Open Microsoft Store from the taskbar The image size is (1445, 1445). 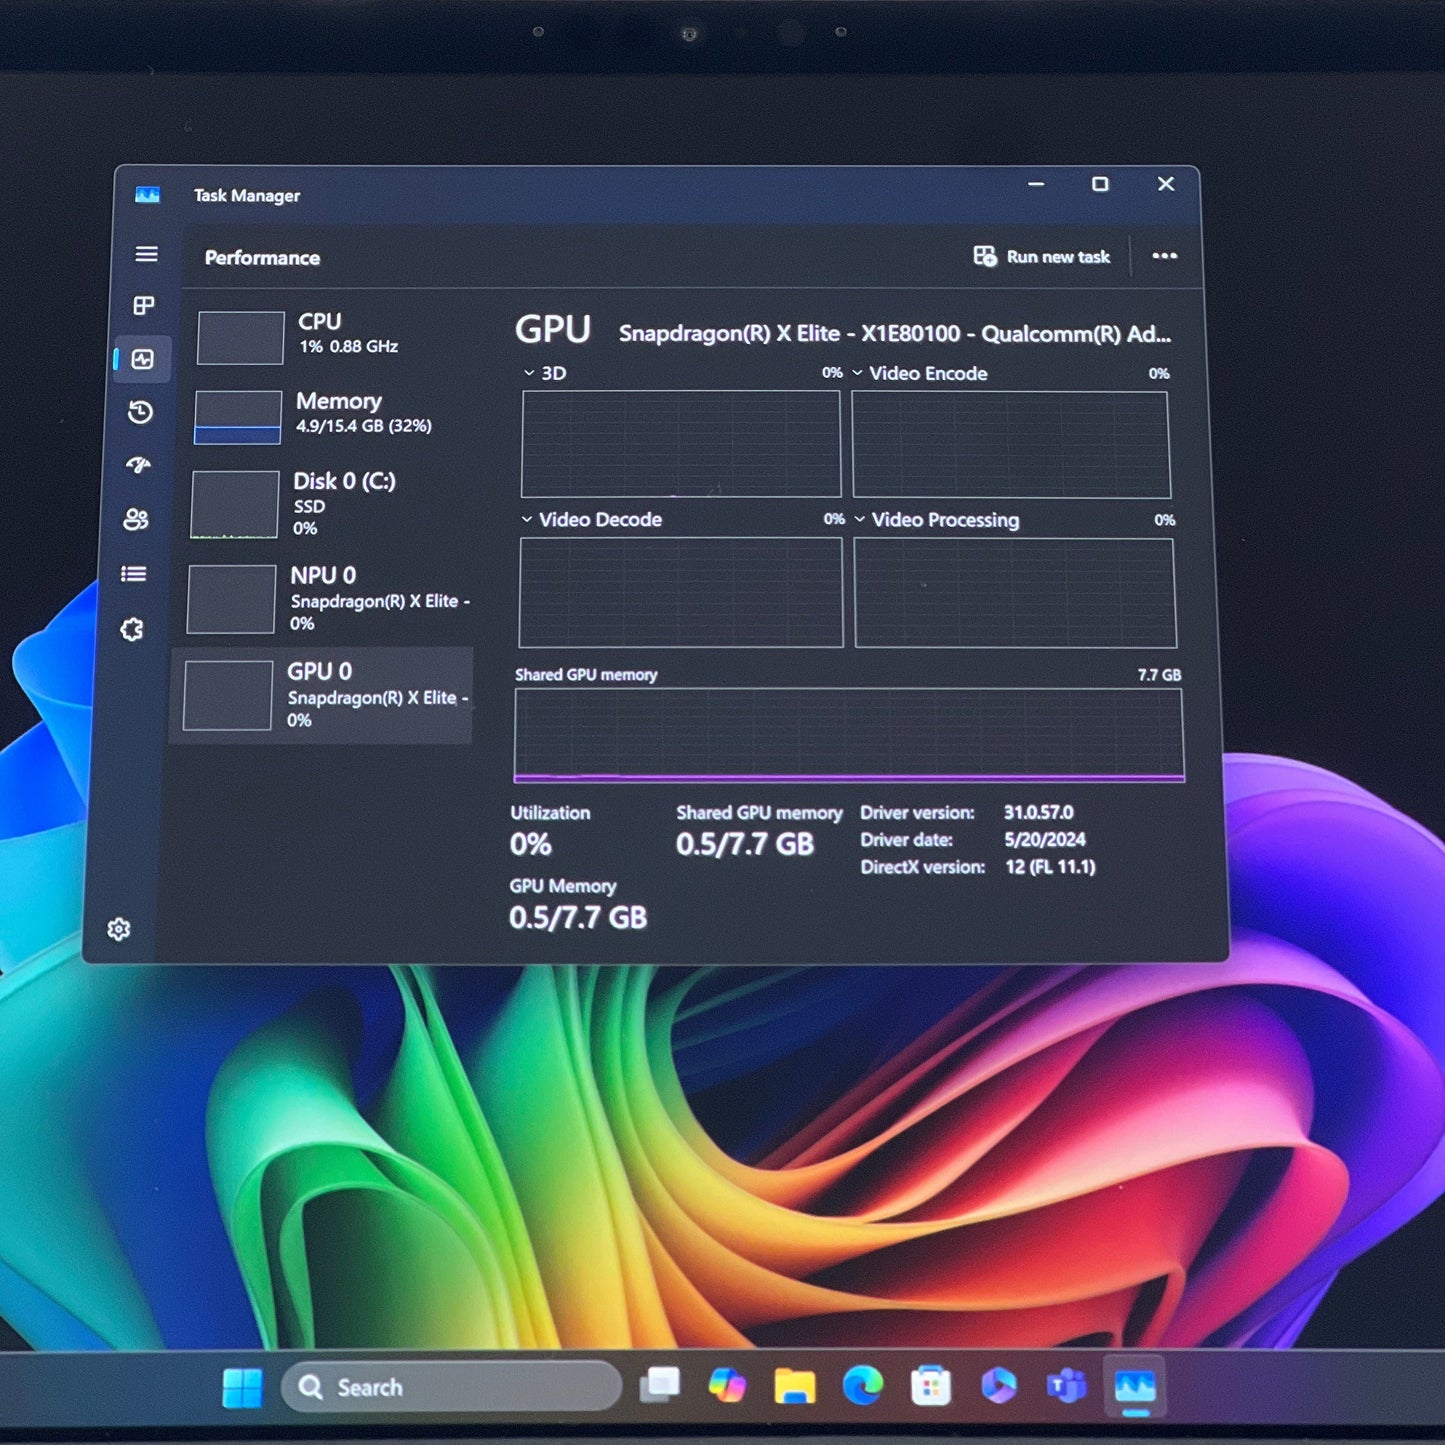pyautogui.click(x=931, y=1387)
